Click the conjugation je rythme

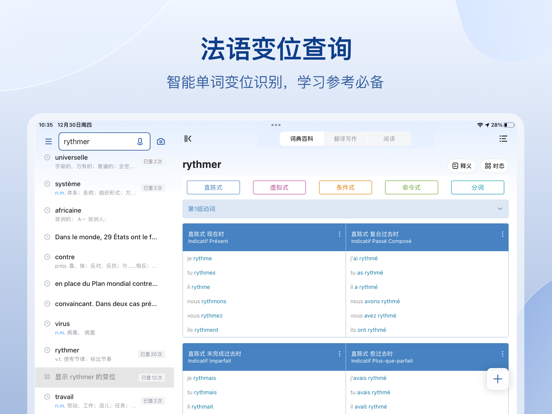pyautogui.click(x=199, y=258)
